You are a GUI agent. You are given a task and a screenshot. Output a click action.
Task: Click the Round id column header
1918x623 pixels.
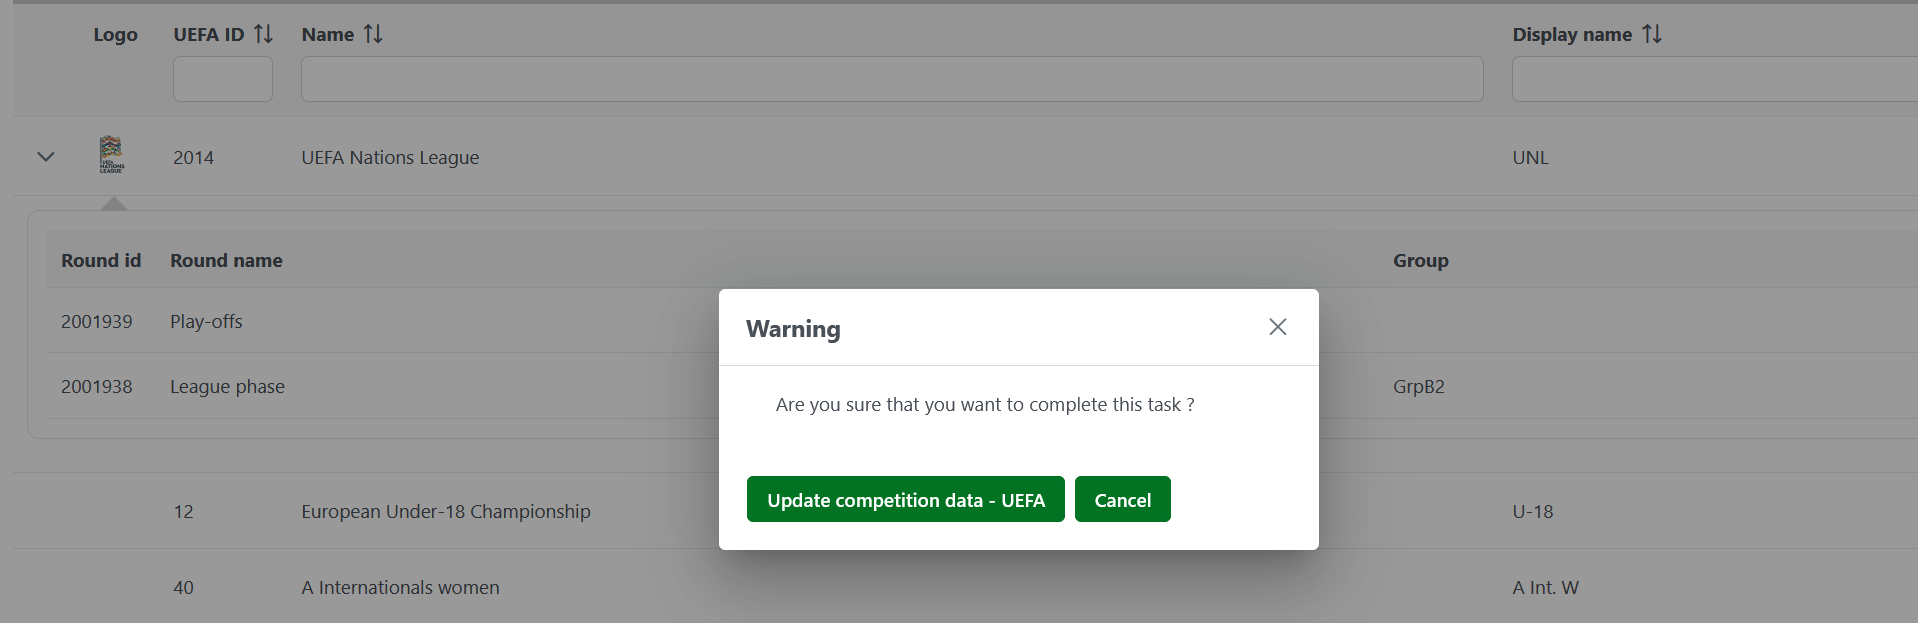(x=101, y=261)
